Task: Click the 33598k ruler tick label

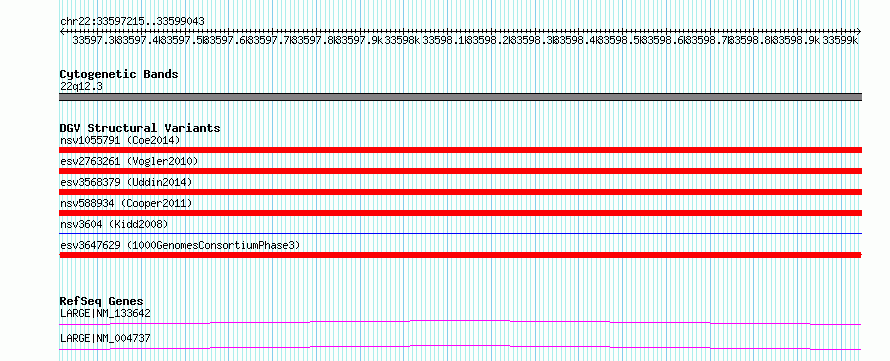Action: 401,40
